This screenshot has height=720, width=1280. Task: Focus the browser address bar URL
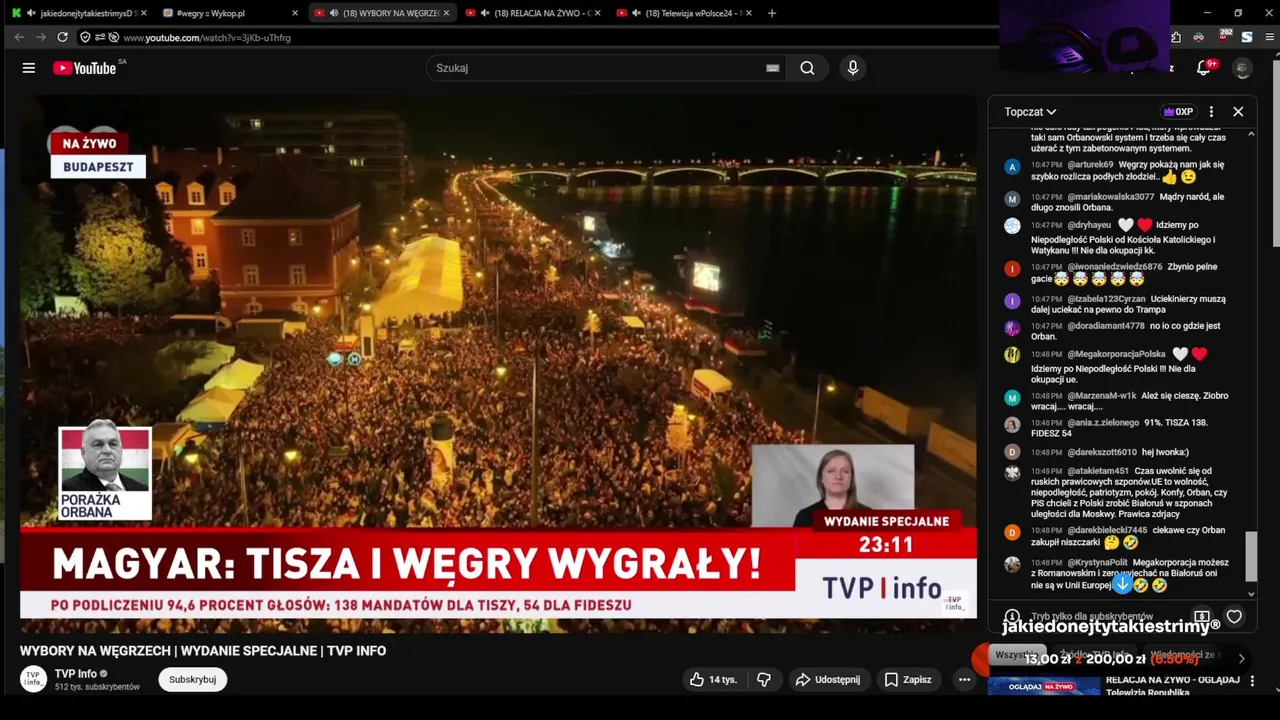point(207,37)
